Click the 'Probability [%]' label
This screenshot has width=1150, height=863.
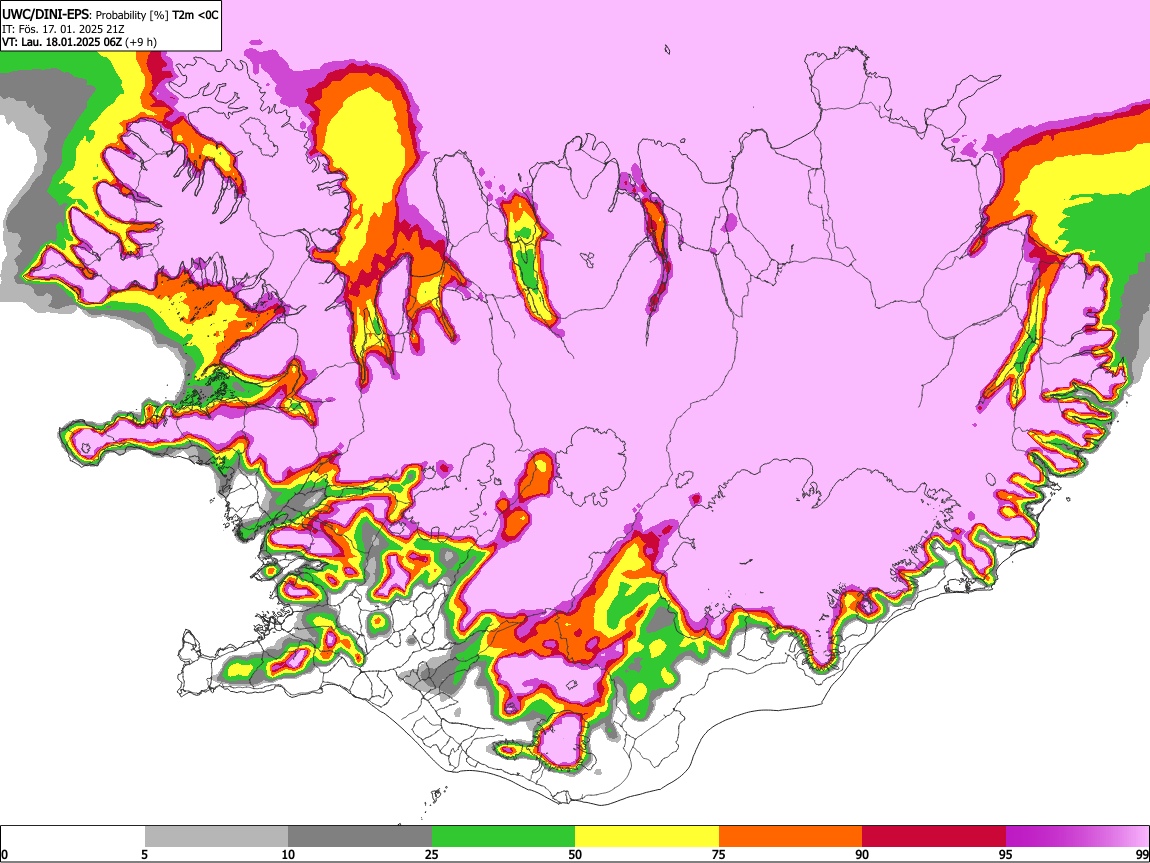coord(133,15)
